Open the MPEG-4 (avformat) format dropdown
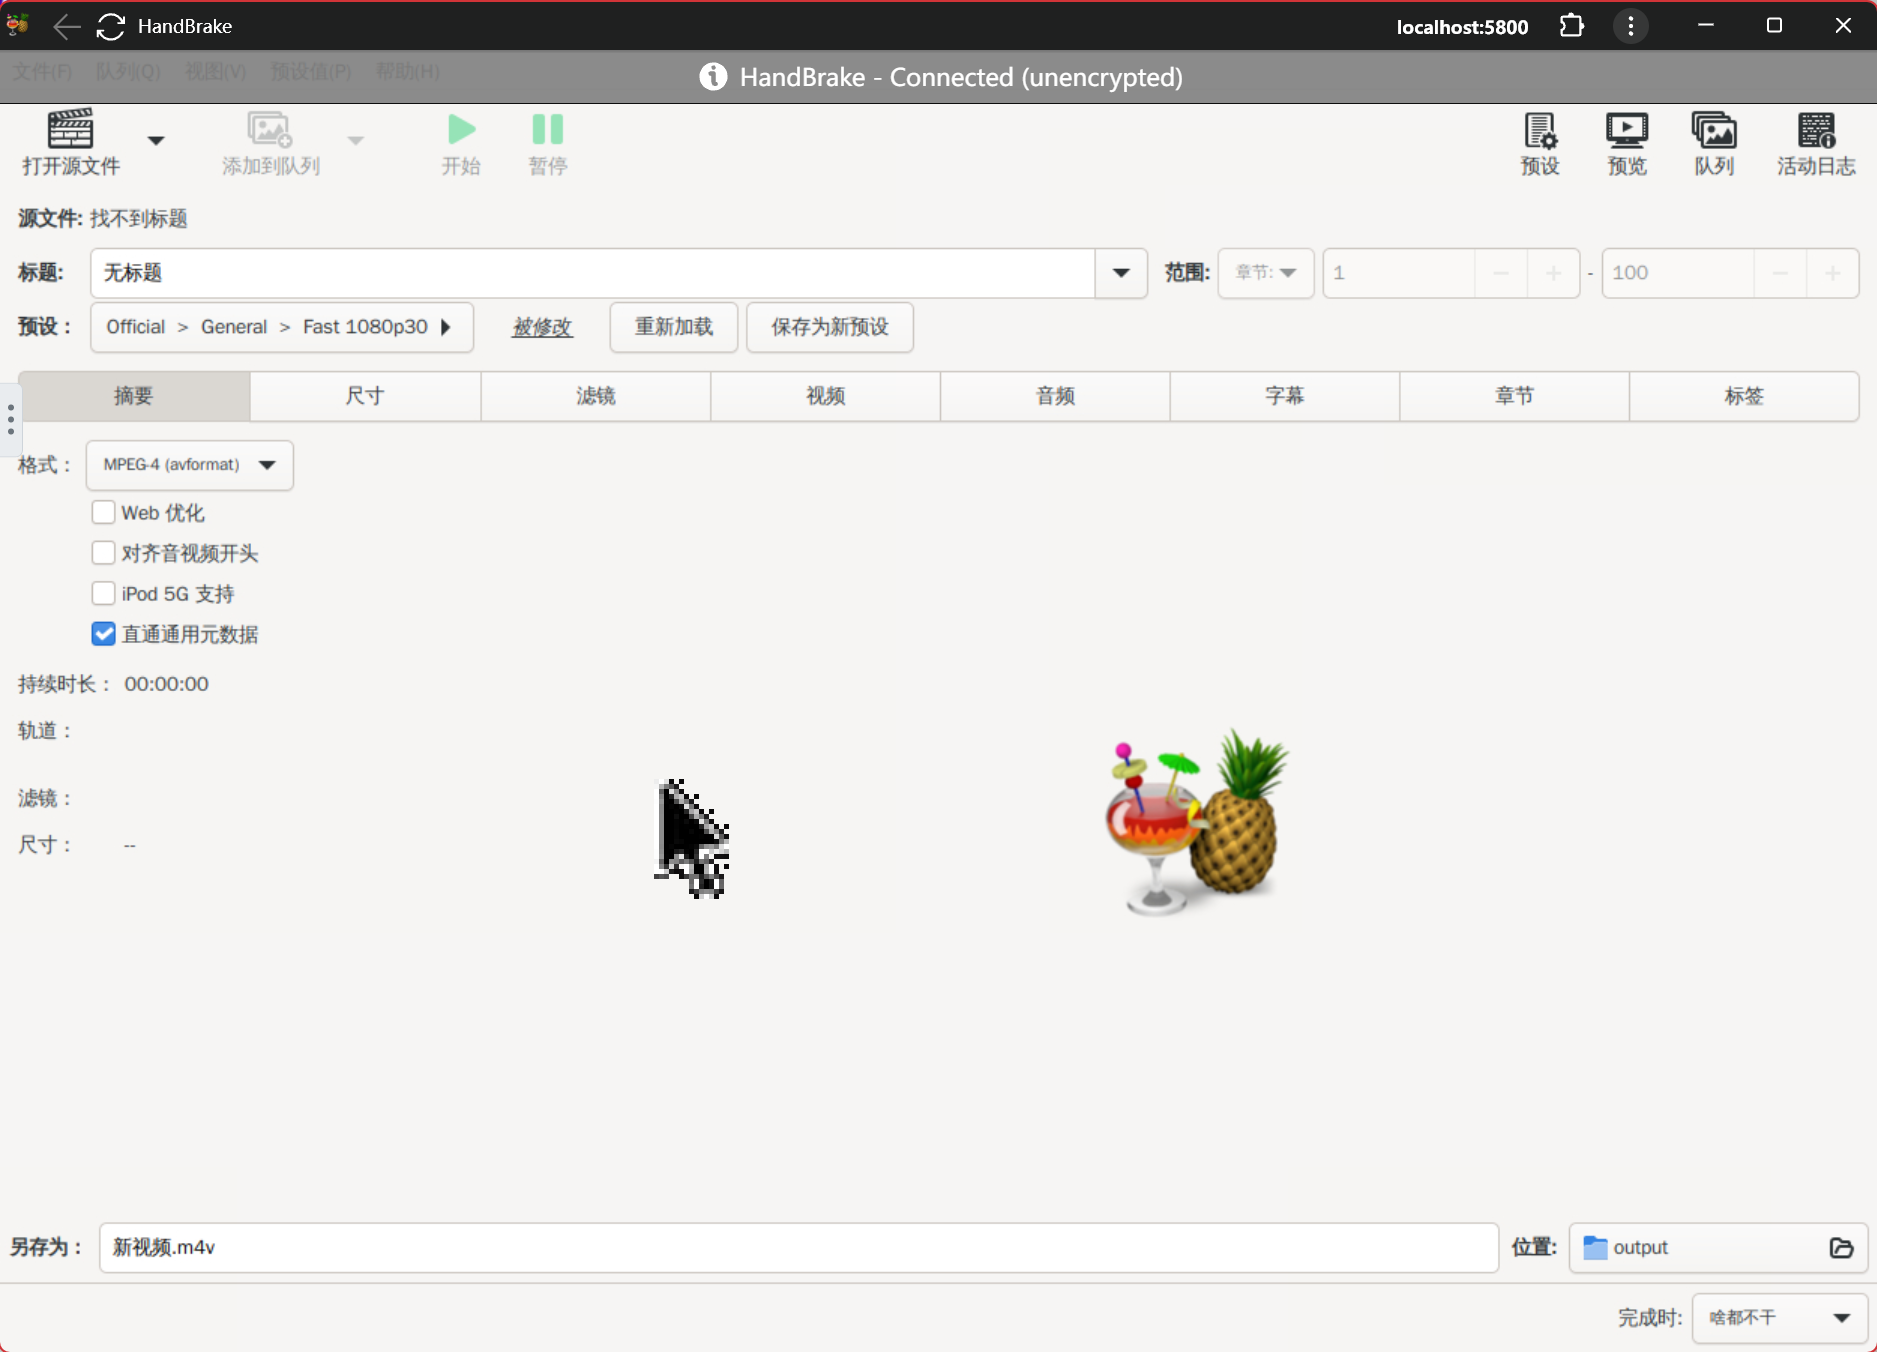 coord(190,465)
